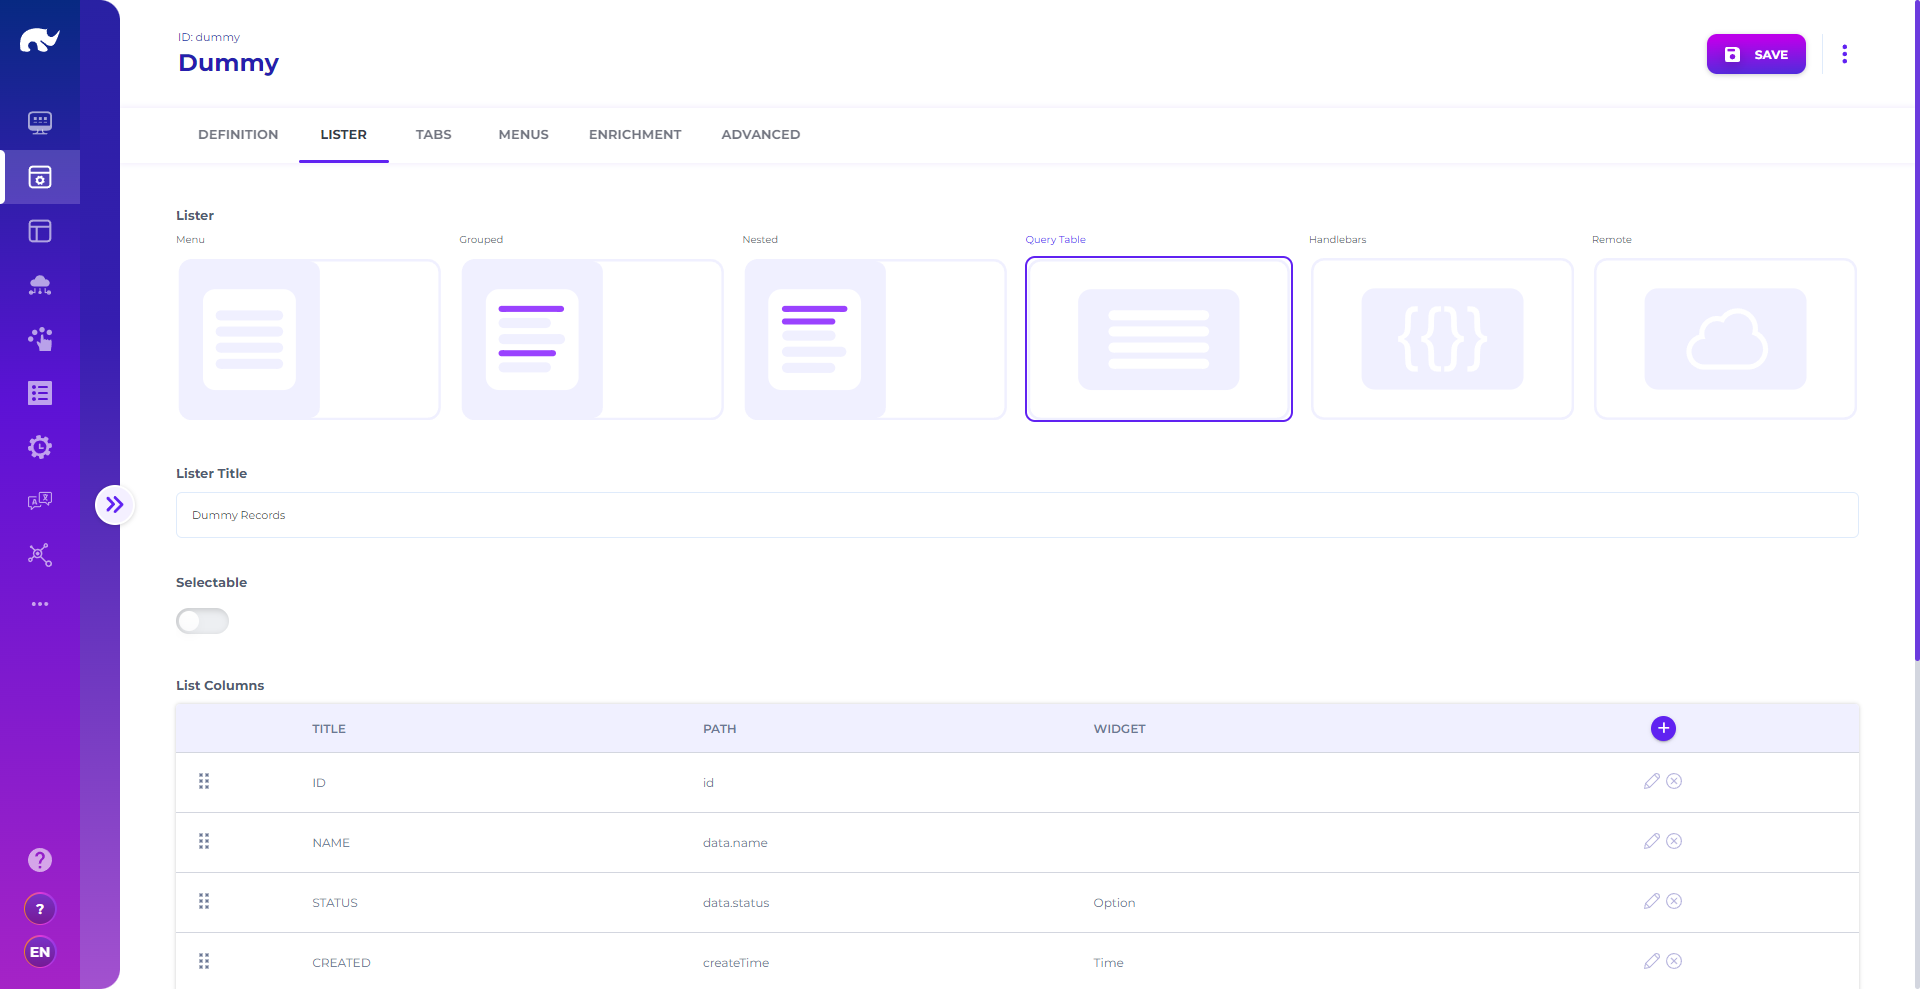Open the three-dot options menu beside Save
This screenshot has width=1920, height=989.
click(1844, 54)
